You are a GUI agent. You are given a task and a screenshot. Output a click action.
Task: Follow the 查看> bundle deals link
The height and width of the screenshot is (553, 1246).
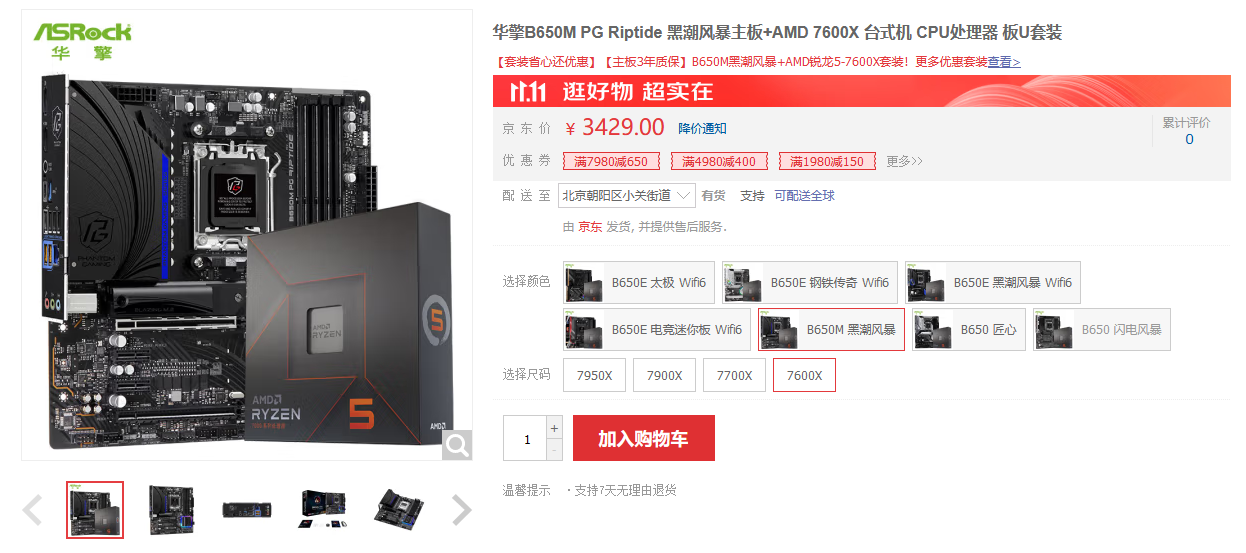coord(1004,62)
